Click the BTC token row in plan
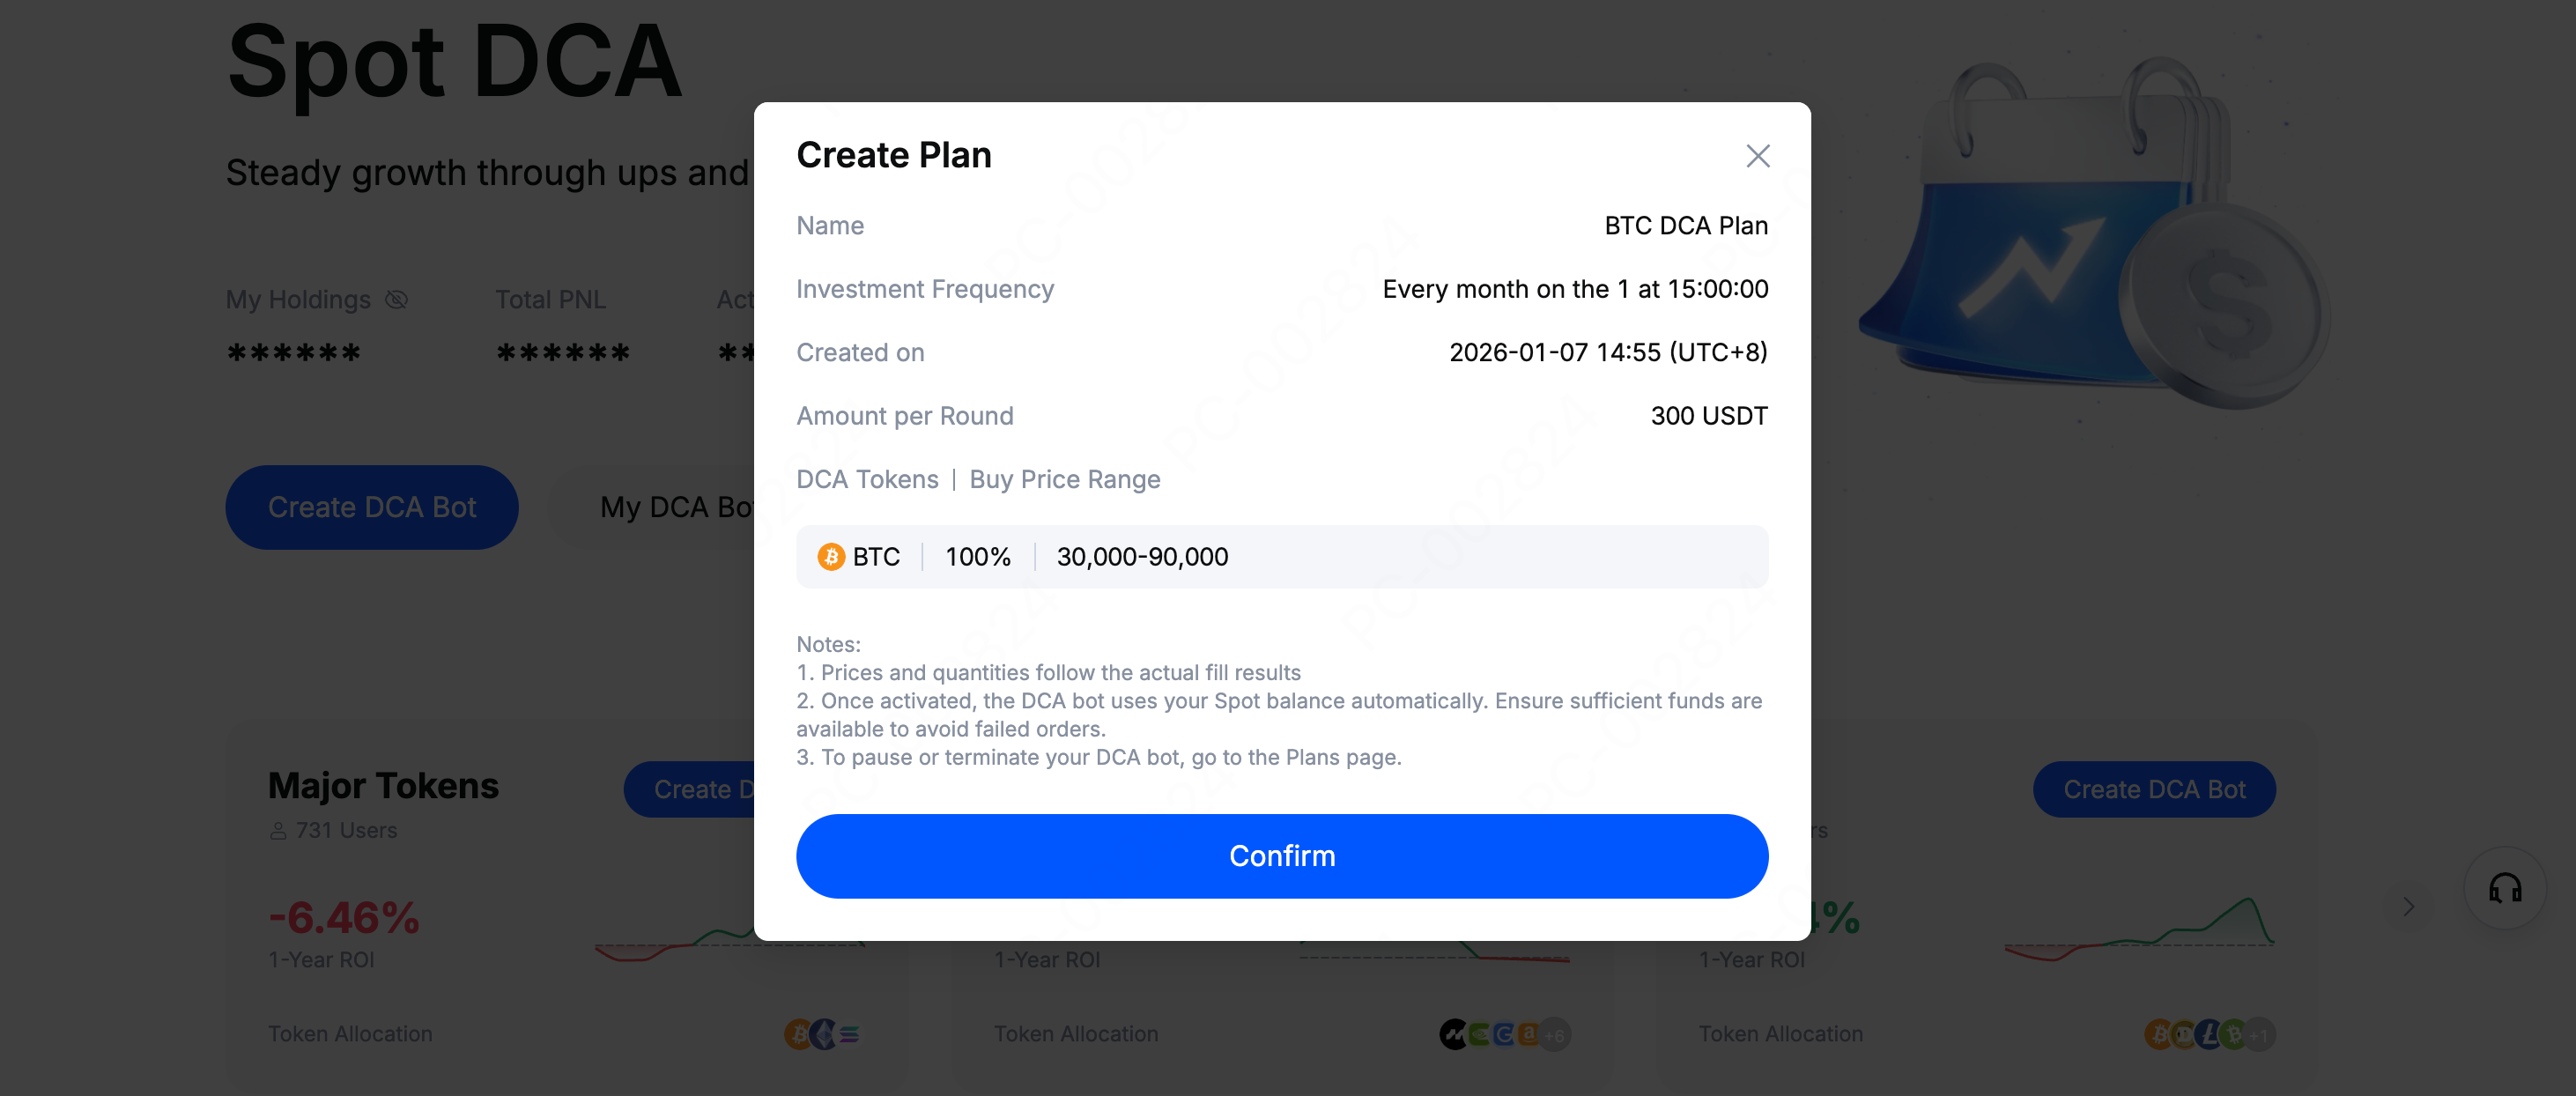This screenshot has width=2576, height=1096. tap(1281, 557)
